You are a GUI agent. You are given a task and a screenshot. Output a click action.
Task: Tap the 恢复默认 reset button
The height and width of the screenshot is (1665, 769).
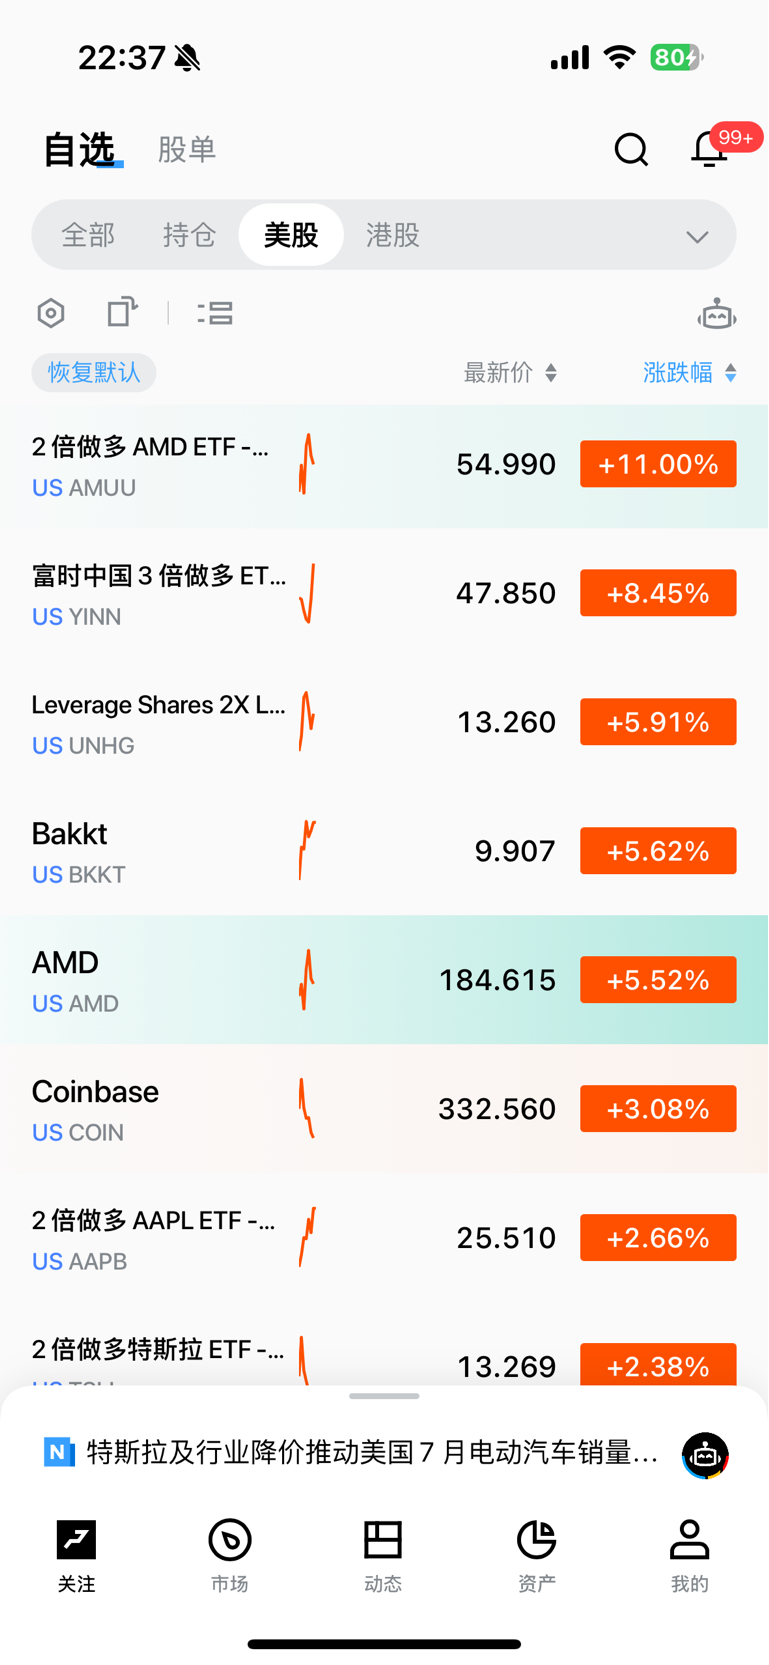click(x=94, y=373)
